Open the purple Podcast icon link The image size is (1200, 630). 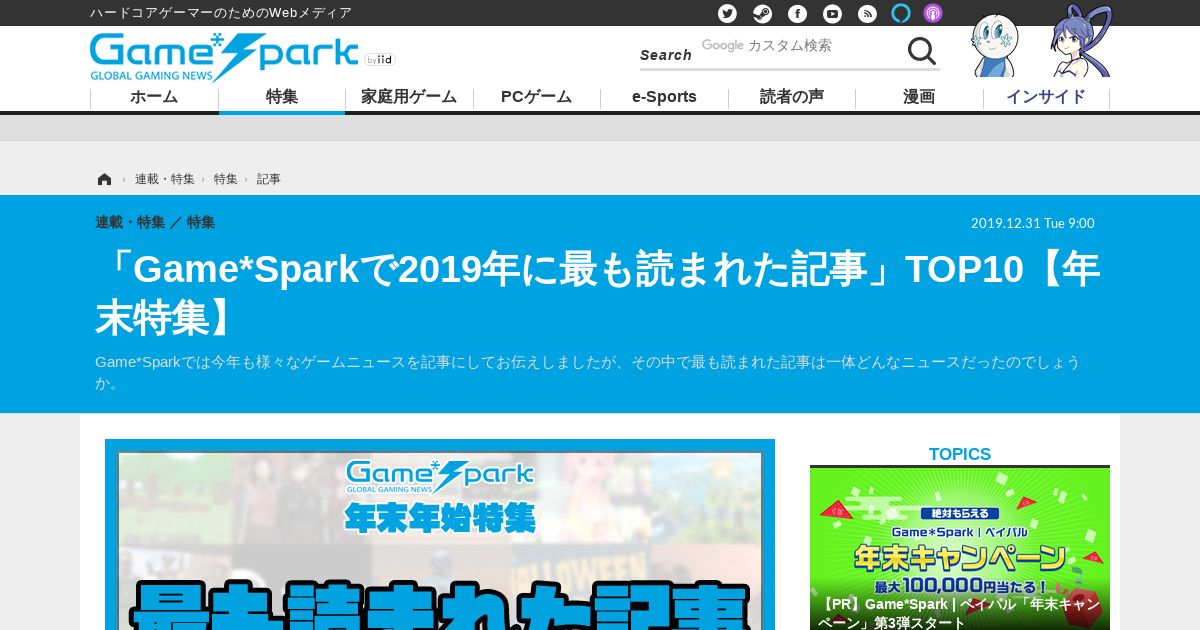(x=932, y=13)
